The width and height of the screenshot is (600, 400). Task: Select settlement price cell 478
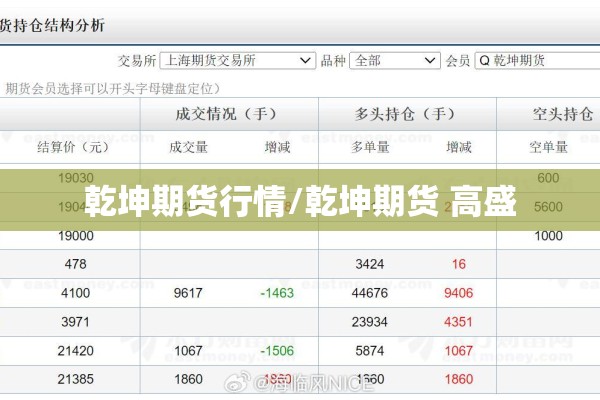(75, 264)
